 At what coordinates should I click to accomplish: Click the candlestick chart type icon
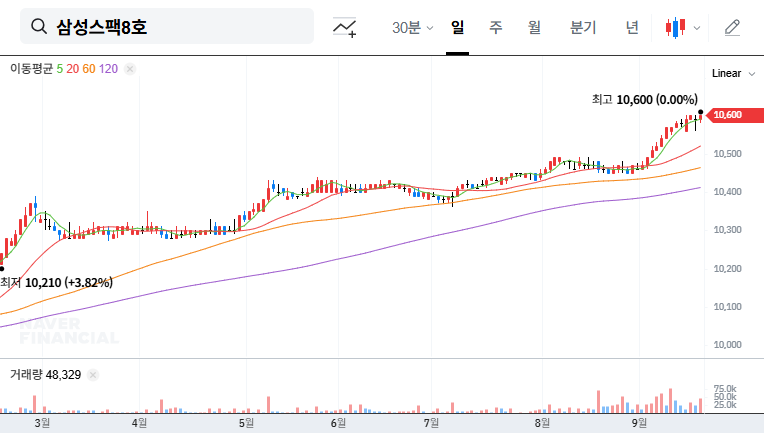coord(676,27)
